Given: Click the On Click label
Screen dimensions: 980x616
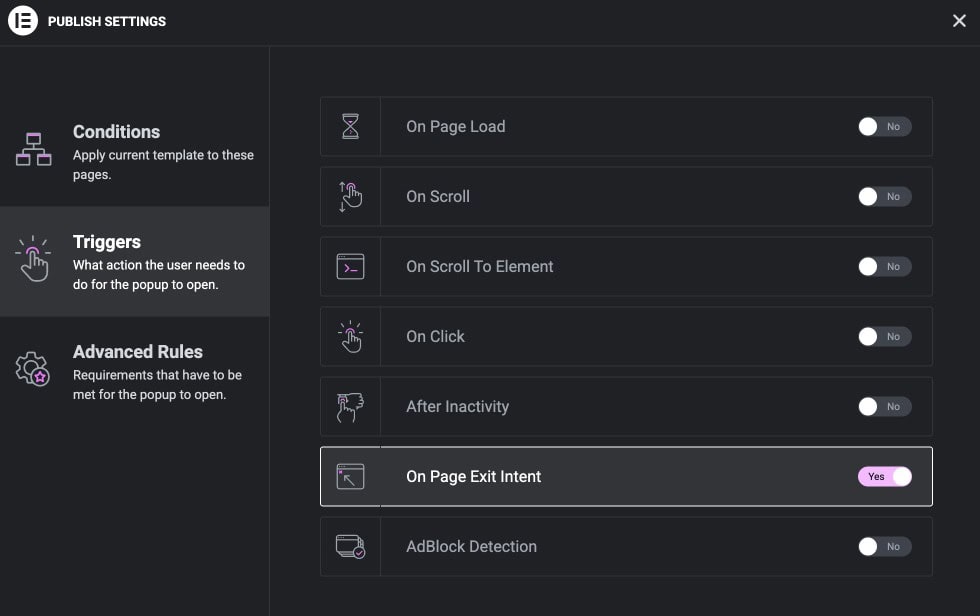Looking at the screenshot, I should [435, 336].
